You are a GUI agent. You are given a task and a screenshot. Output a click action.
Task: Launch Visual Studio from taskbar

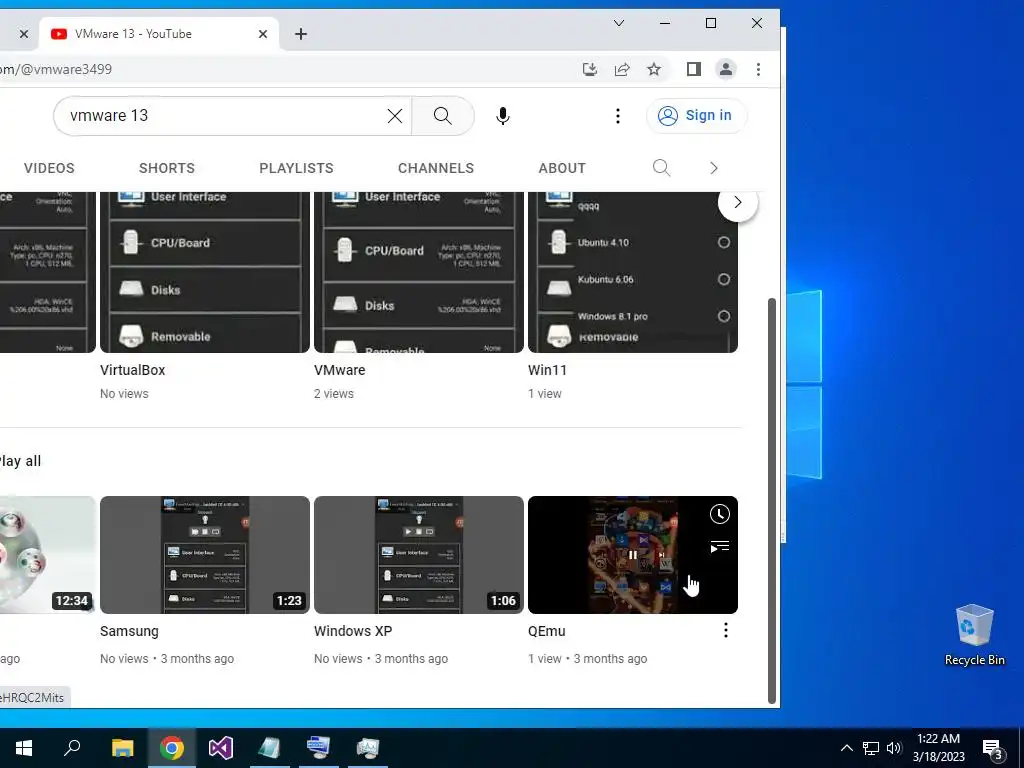click(221, 748)
